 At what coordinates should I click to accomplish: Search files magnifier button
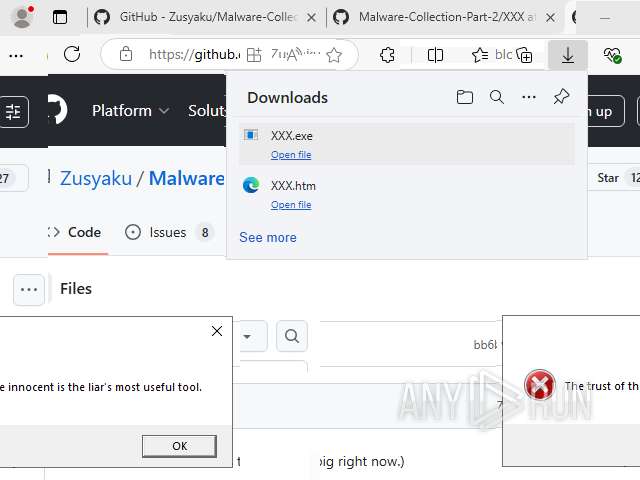coord(292,336)
